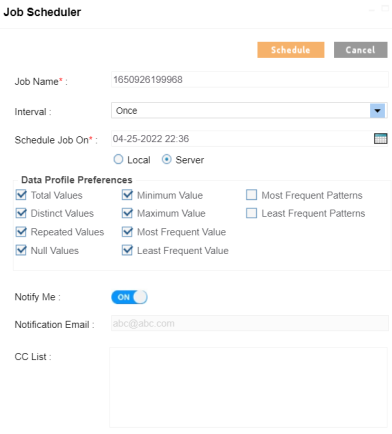Screen dimensions: 392x434
Task: Click the Schedule button
Action: (291, 50)
